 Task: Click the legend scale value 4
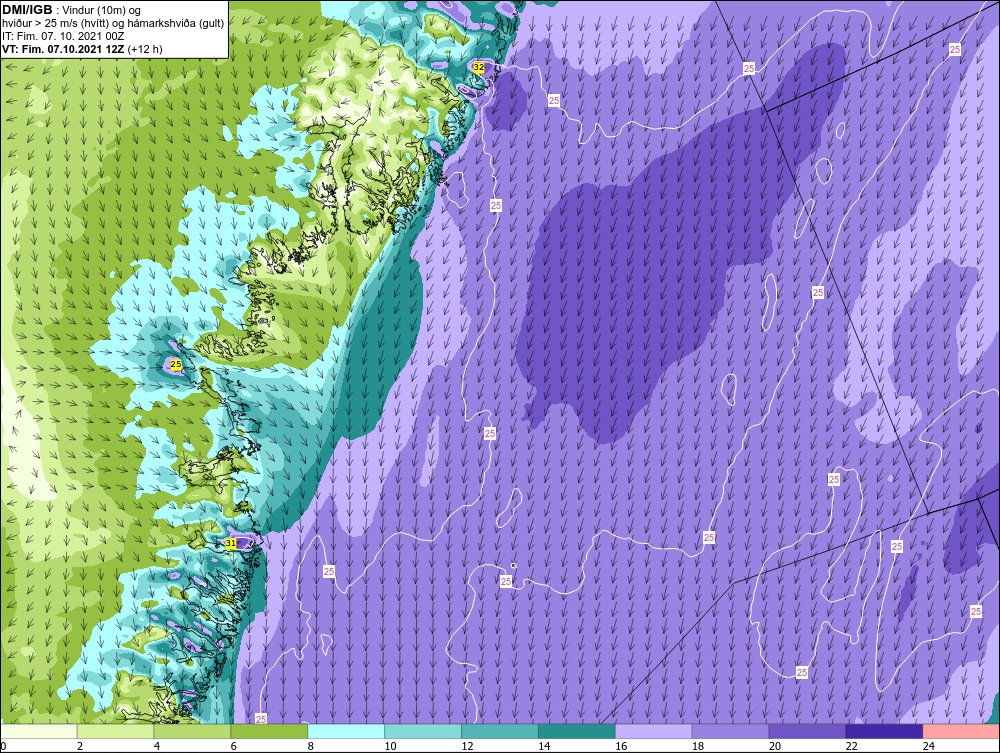[x=157, y=746]
